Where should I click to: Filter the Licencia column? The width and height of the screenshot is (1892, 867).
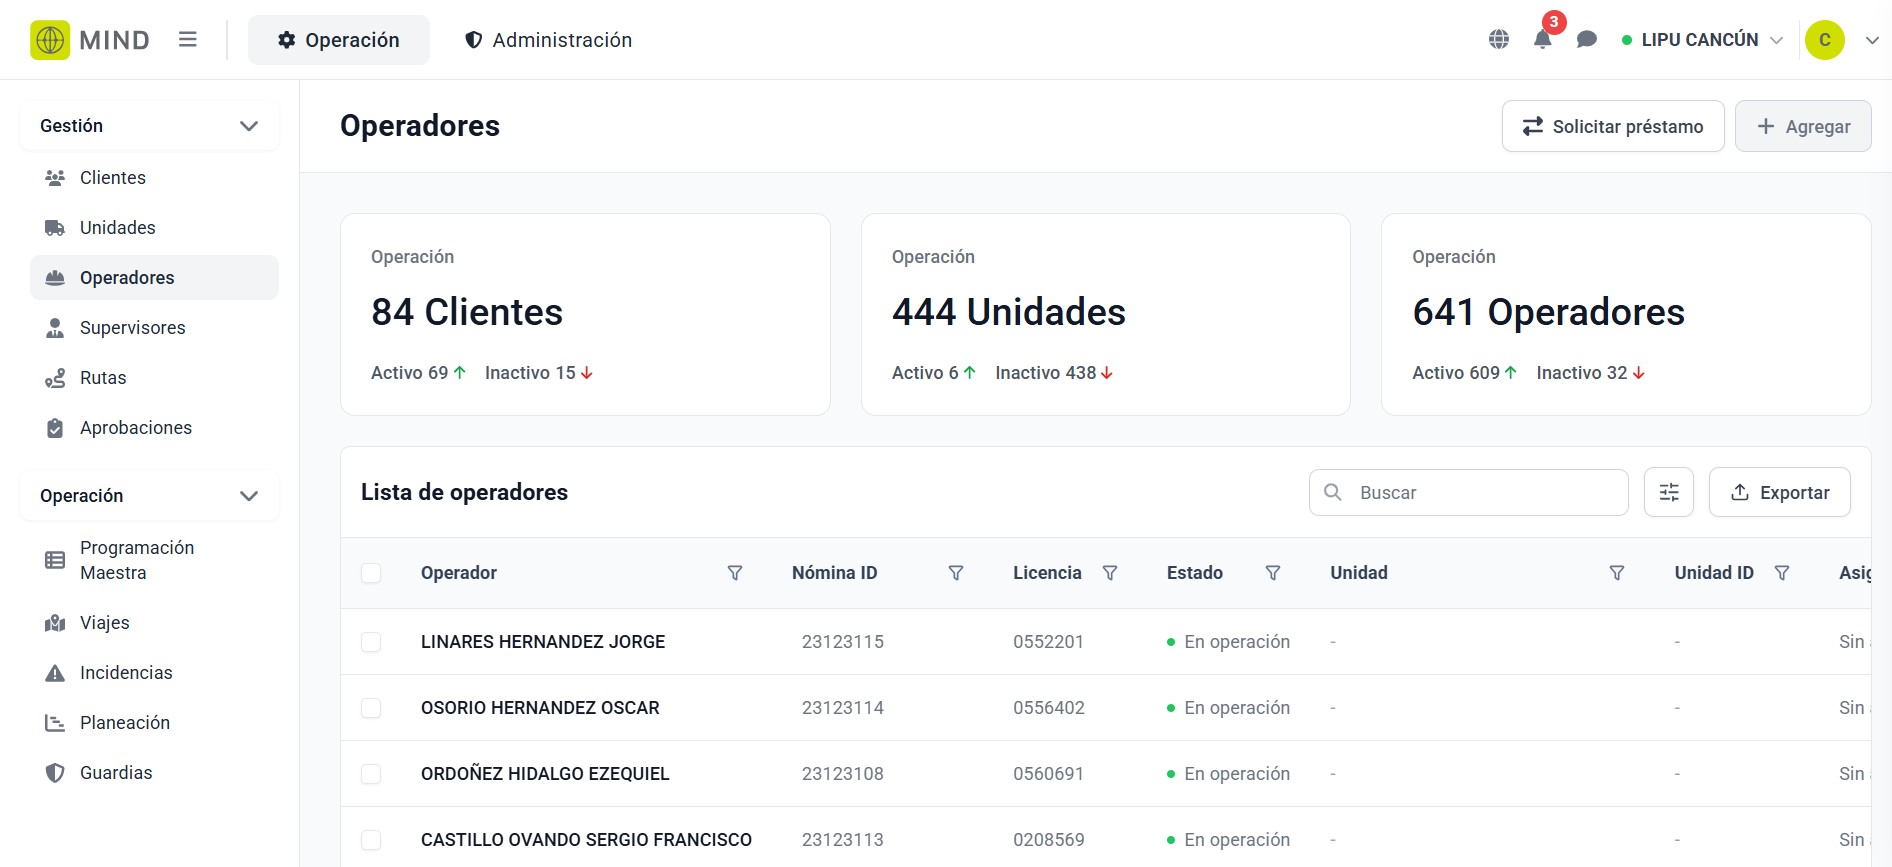[x=1110, y=573]
